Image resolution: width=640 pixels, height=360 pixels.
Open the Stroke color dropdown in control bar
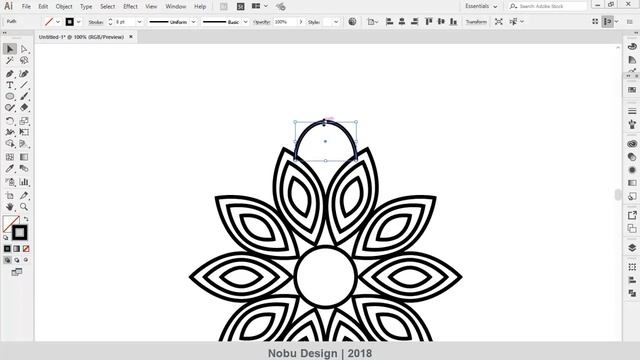tap(78, 22)
